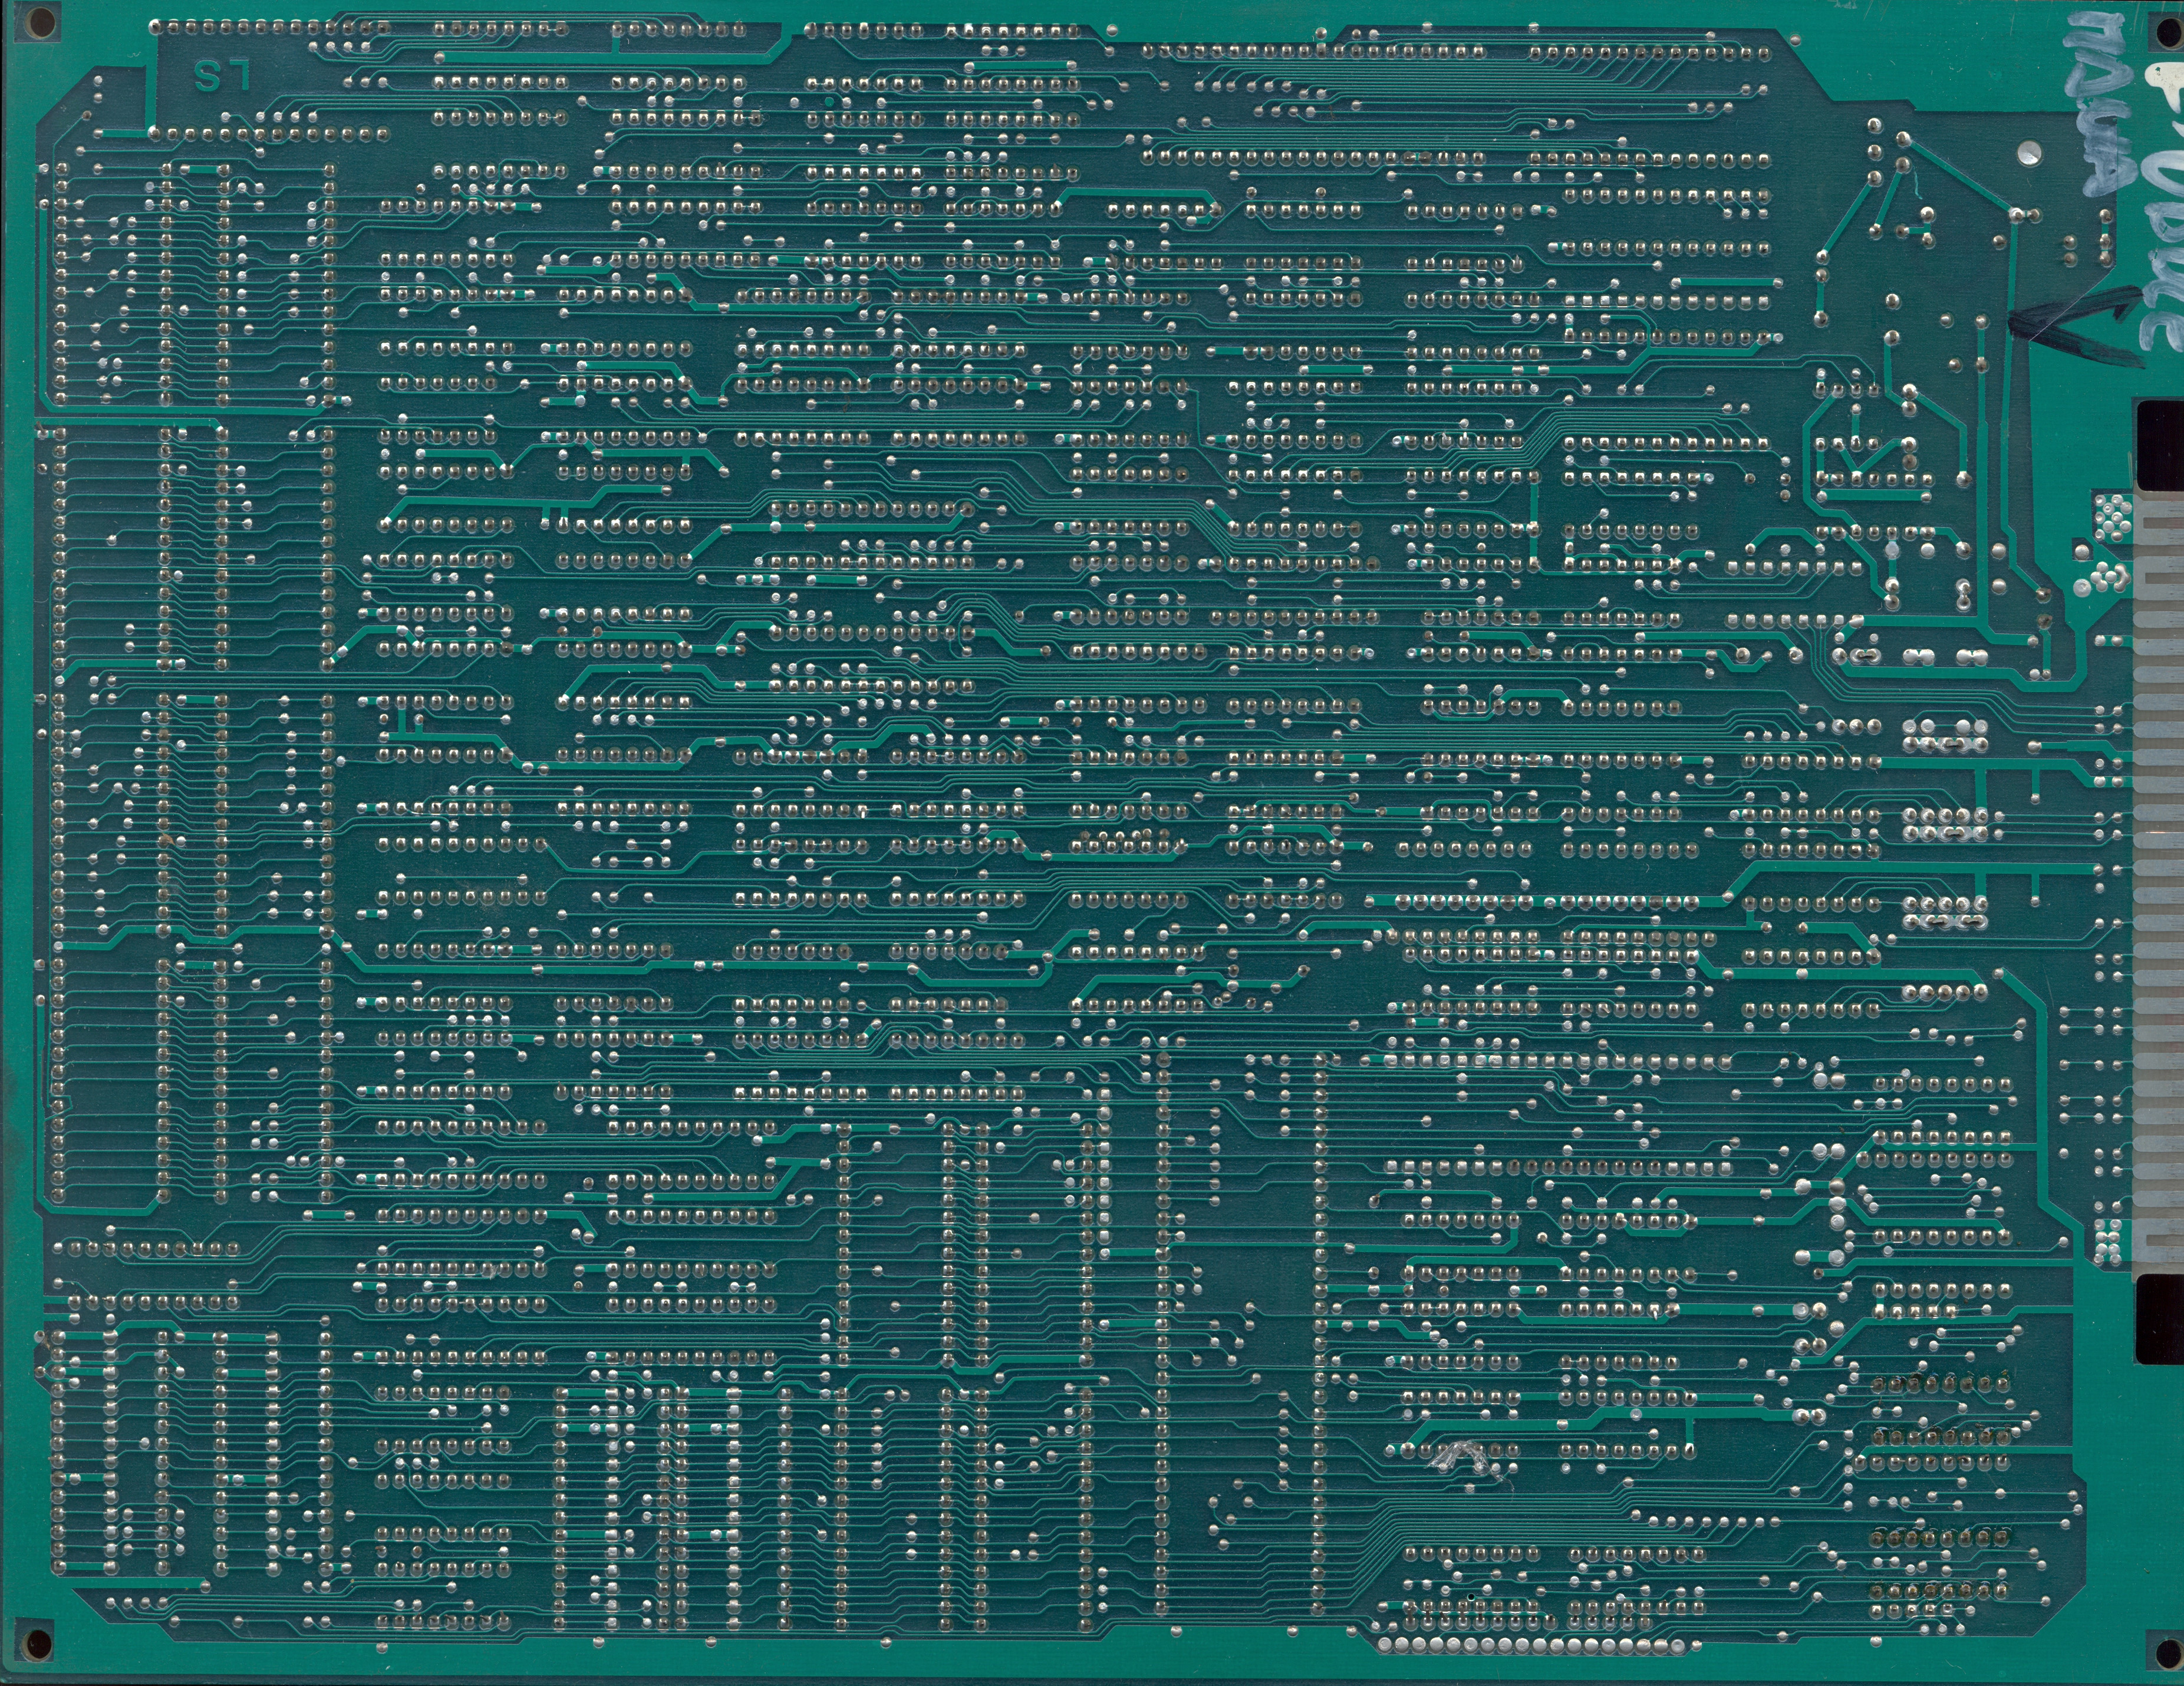Click the isolated round pad in top-right corner

(x=2030, y=153)
